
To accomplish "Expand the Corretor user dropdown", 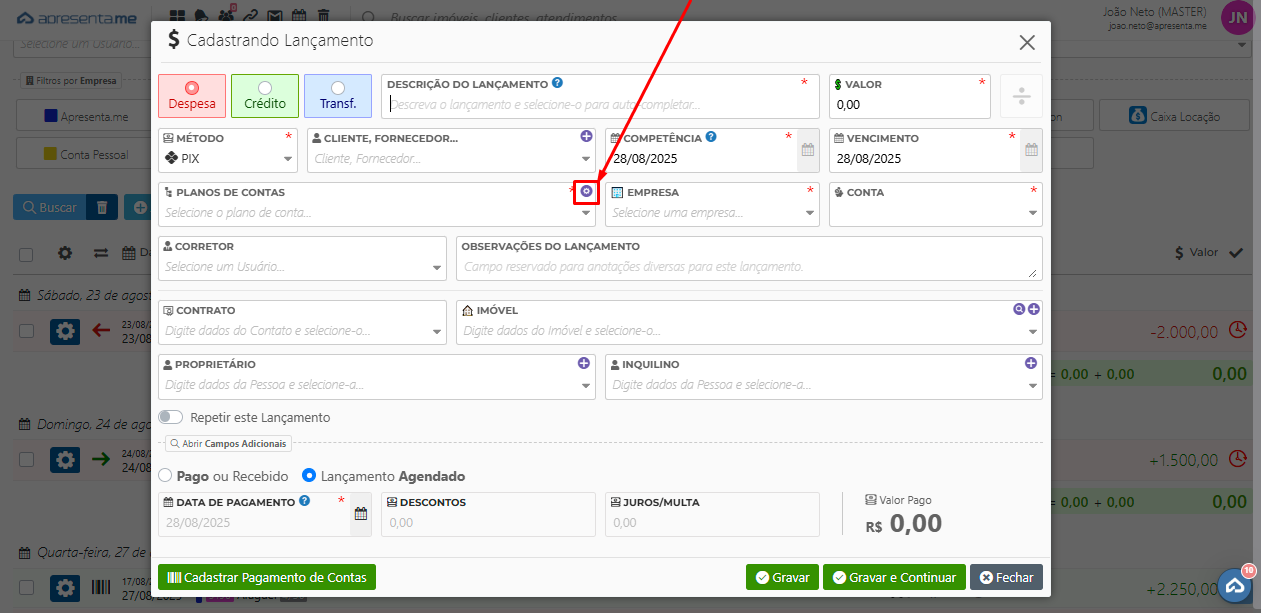I will (x=437, y=267).
